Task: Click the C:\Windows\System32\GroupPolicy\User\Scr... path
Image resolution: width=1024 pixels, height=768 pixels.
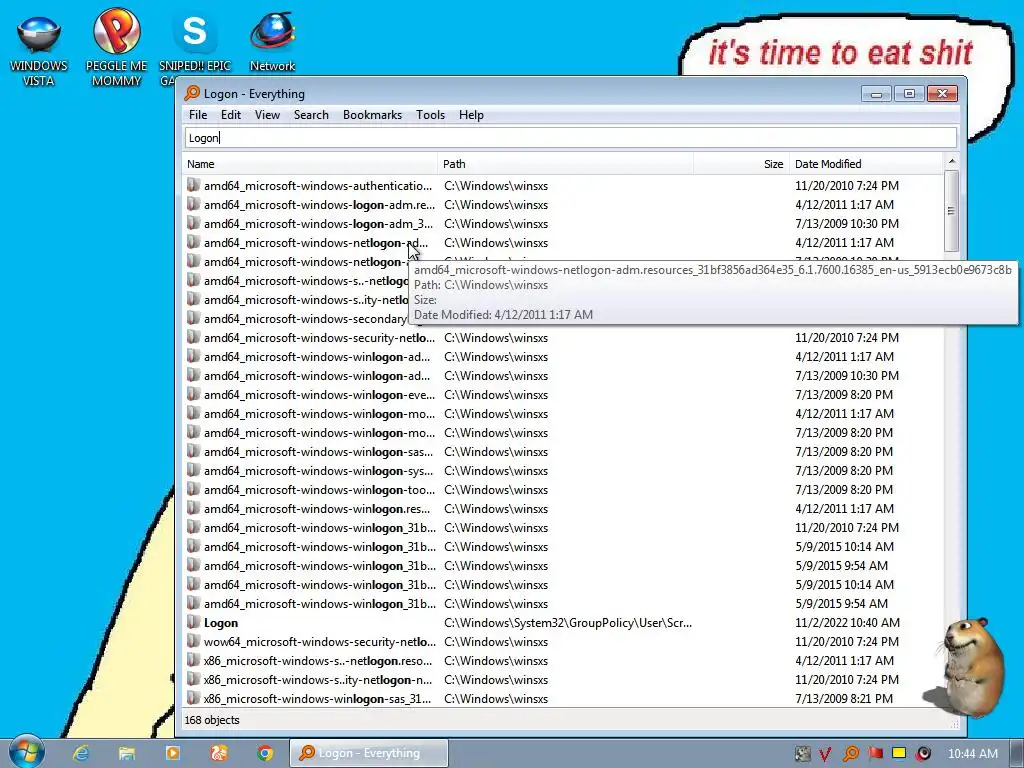Action: pos(568,623)
